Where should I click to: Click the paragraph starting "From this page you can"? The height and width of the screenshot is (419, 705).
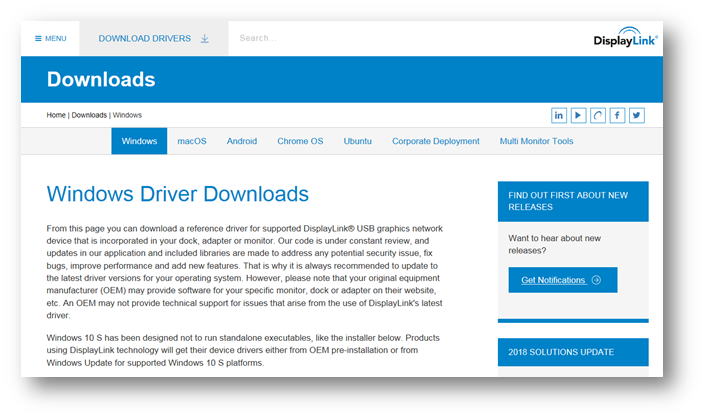point(245,272)
